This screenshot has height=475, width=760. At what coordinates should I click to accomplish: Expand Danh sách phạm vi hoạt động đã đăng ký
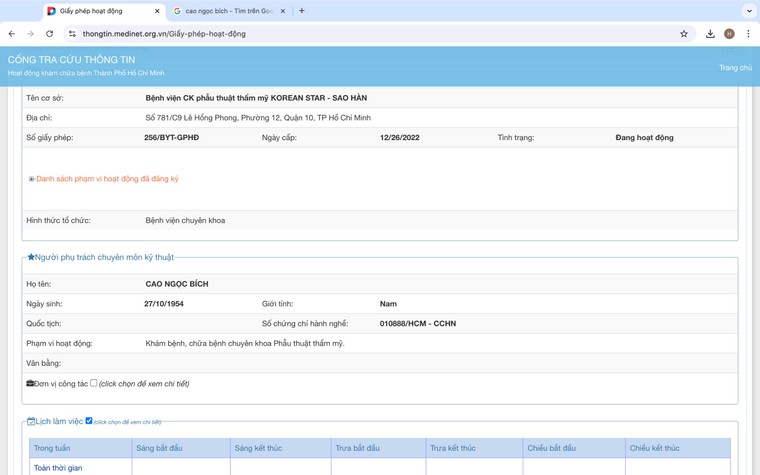tap(105, 179)
